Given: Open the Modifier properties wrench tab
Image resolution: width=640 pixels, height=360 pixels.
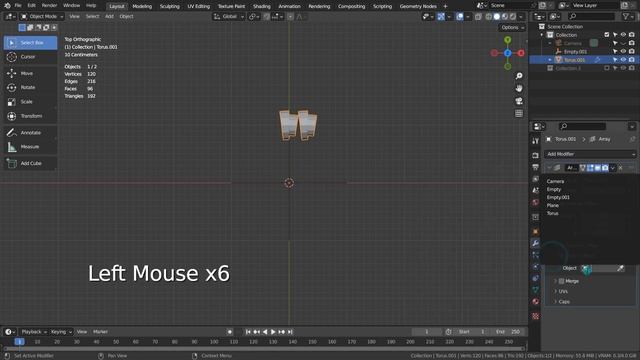Looking at the screenshot, I should click(x=536, y=243).
